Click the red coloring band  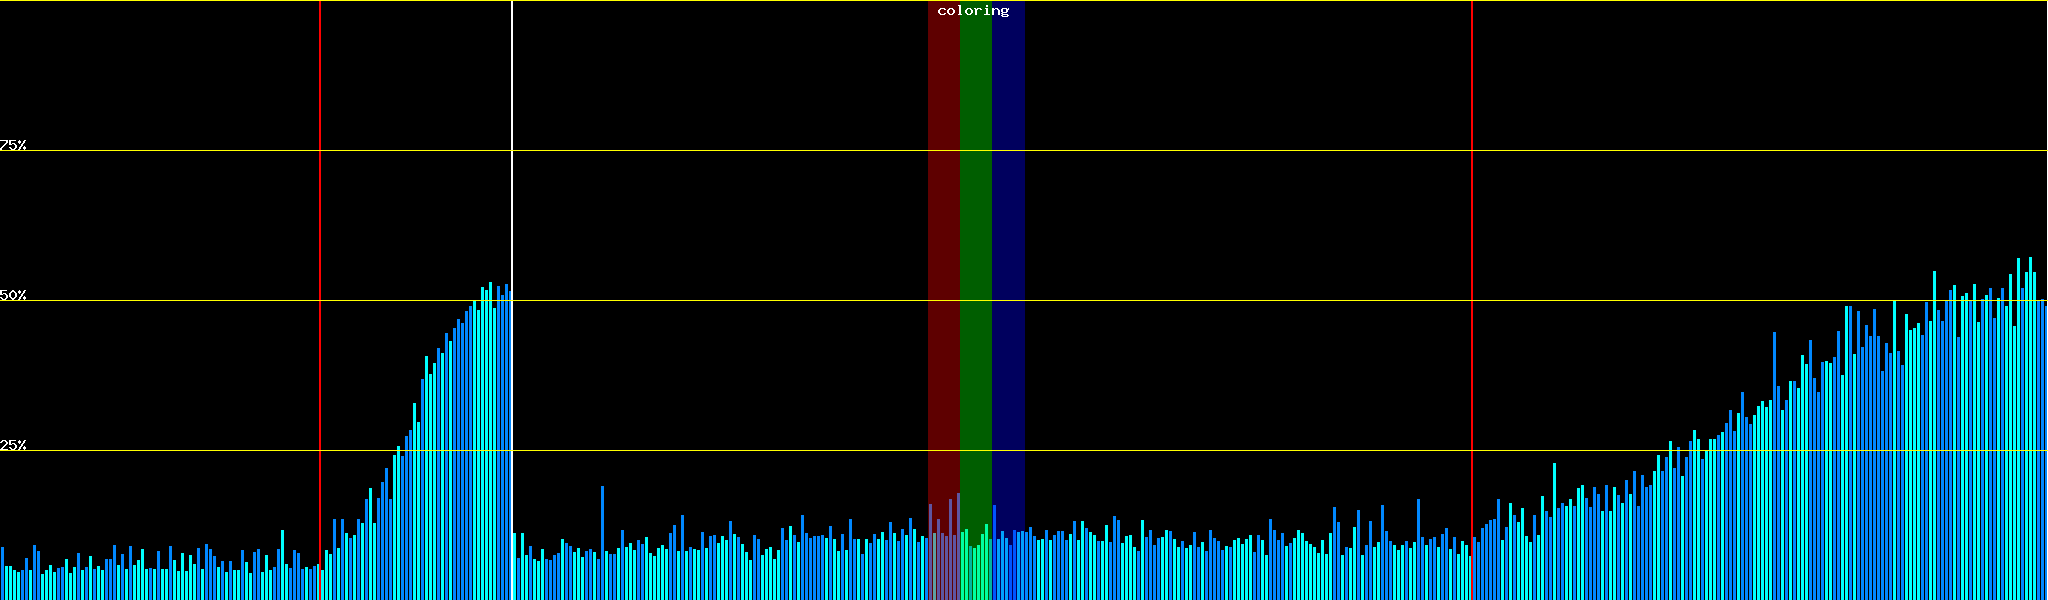coord(943,250)
